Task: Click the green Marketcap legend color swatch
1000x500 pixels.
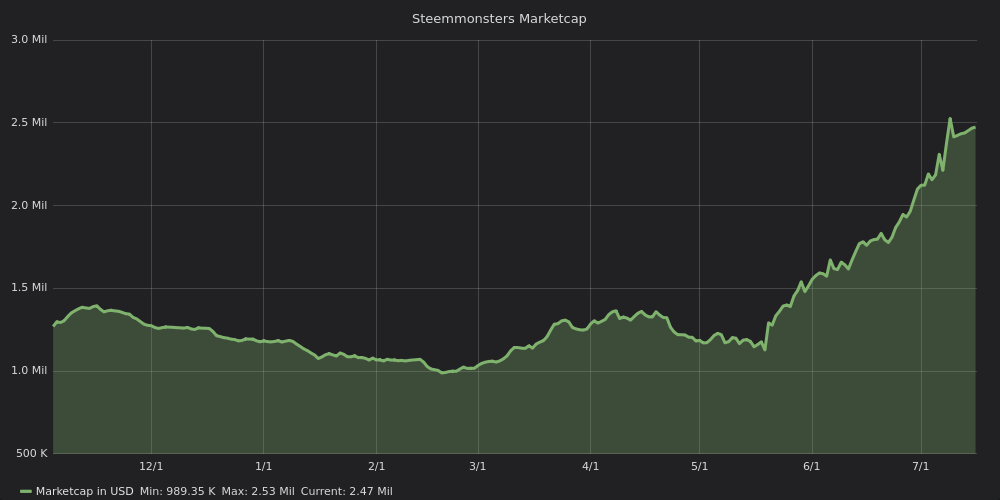Action: pyautogui.click(x=26, y=492)
